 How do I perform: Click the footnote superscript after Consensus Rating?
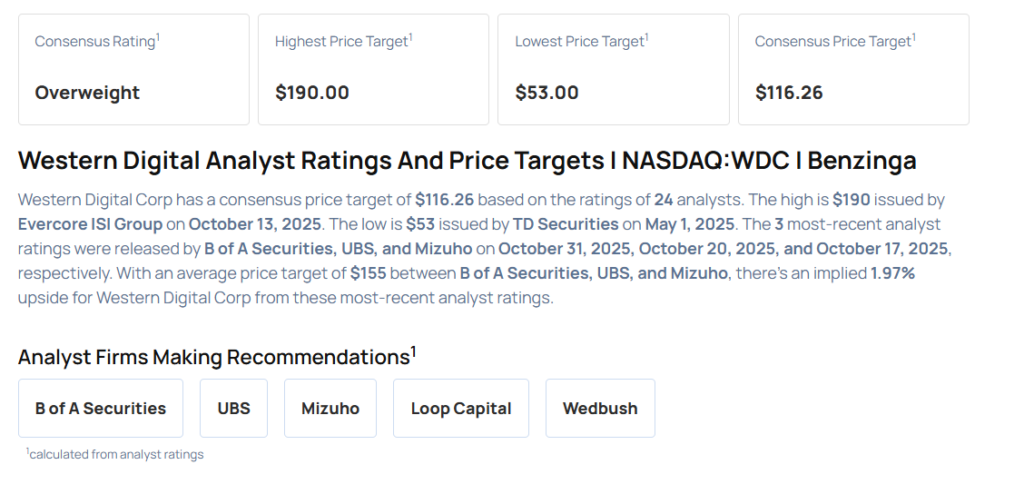(x=158, y=38)
